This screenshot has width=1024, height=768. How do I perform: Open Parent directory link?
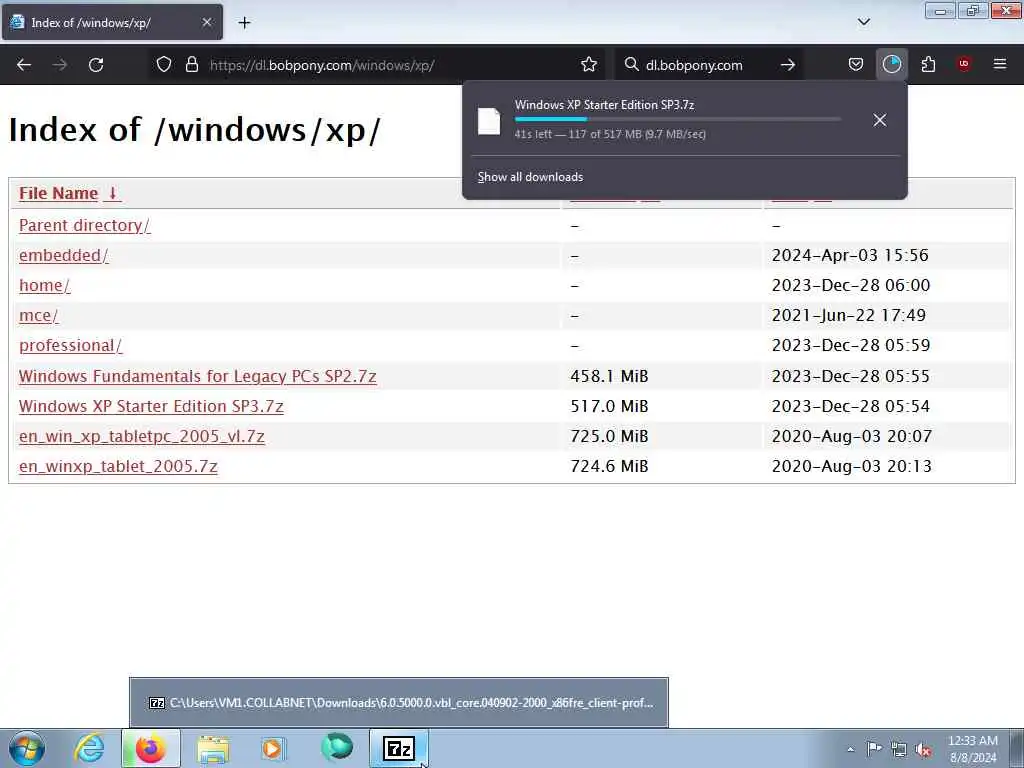pyautogui.click(x=84, y=225)
